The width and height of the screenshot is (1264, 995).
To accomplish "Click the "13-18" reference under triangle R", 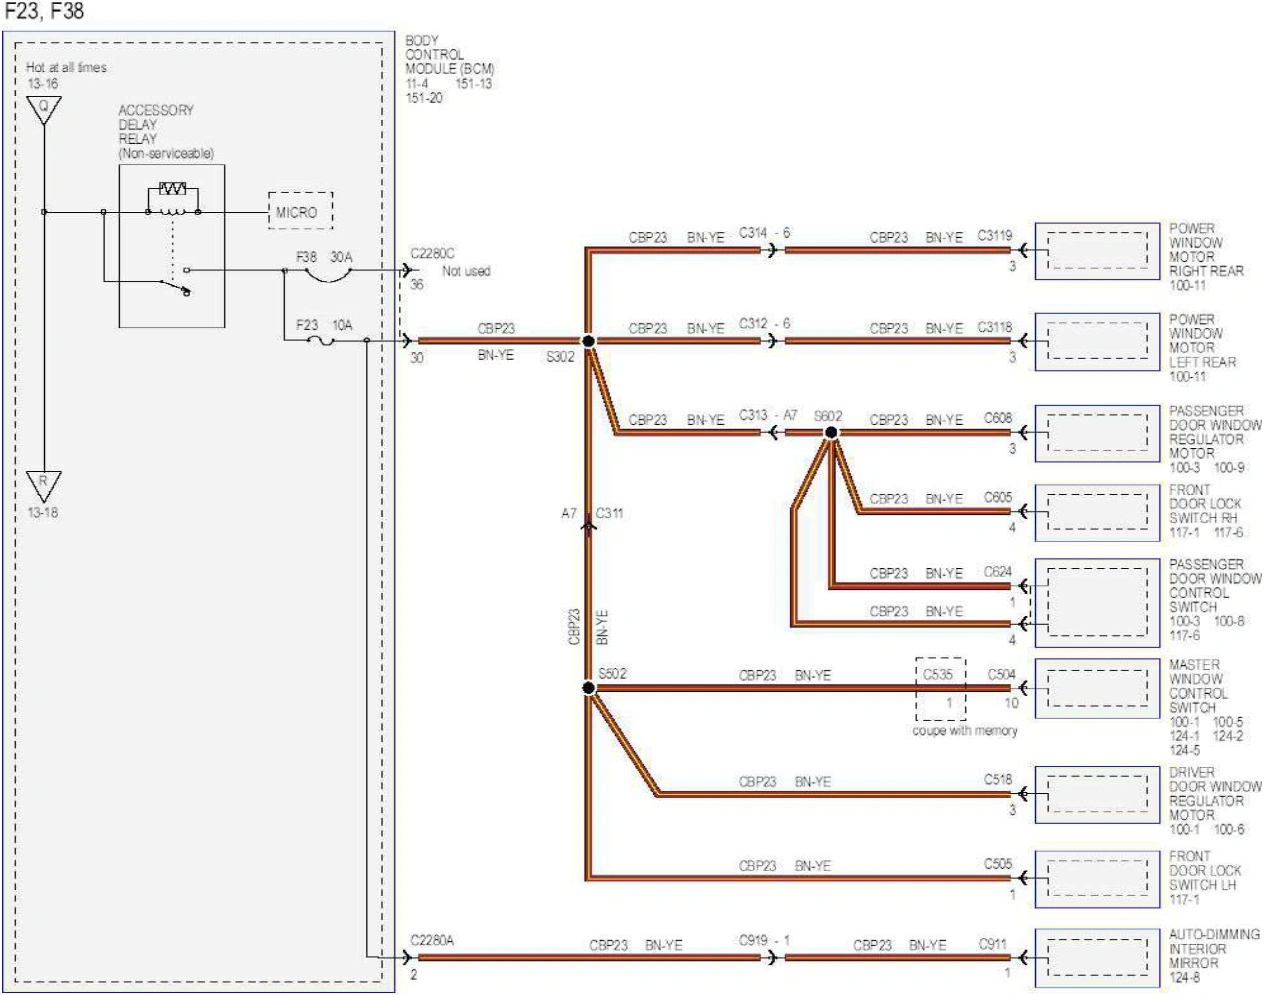I will point(43,513).
